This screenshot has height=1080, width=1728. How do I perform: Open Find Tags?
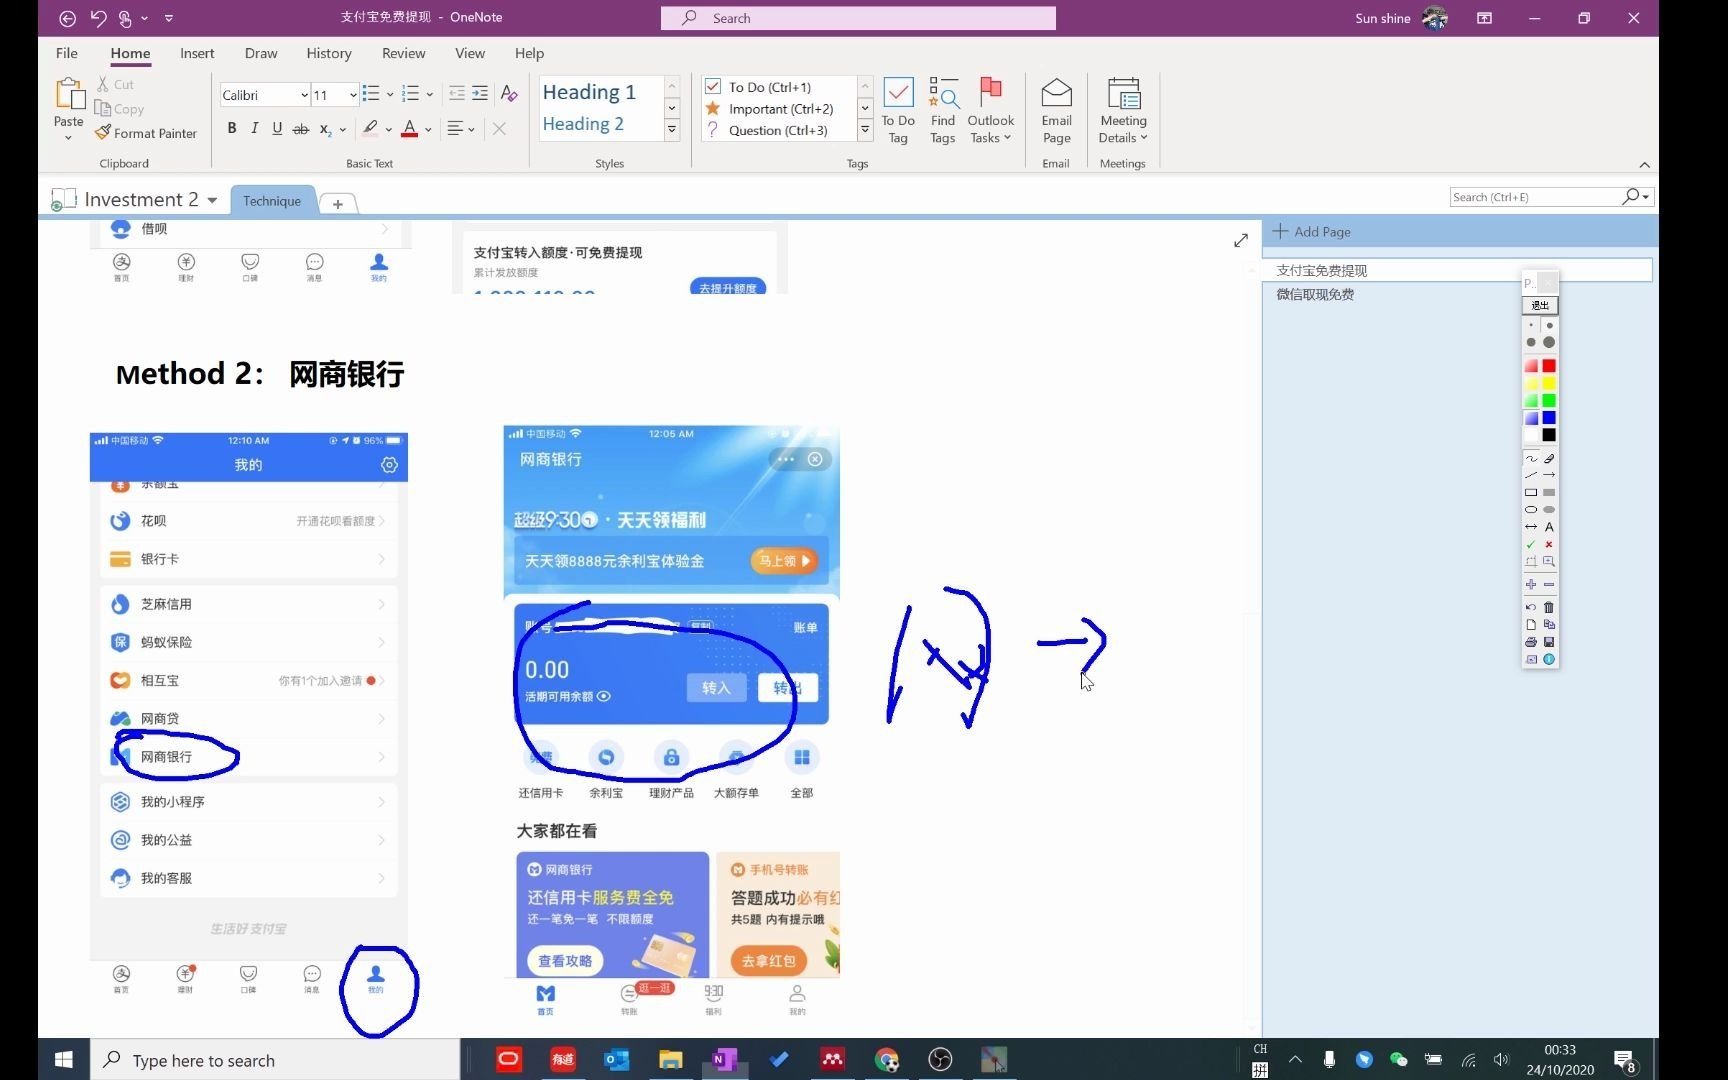pyautogui.click(x=943, y=111)
